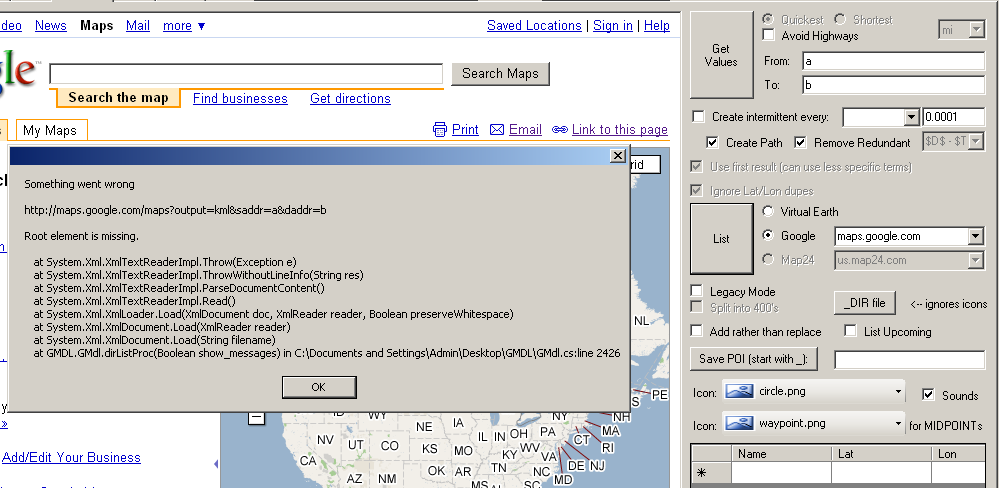Select the Search the map tab
This screenshot has height=488, width=999.
tap(118, 98)
